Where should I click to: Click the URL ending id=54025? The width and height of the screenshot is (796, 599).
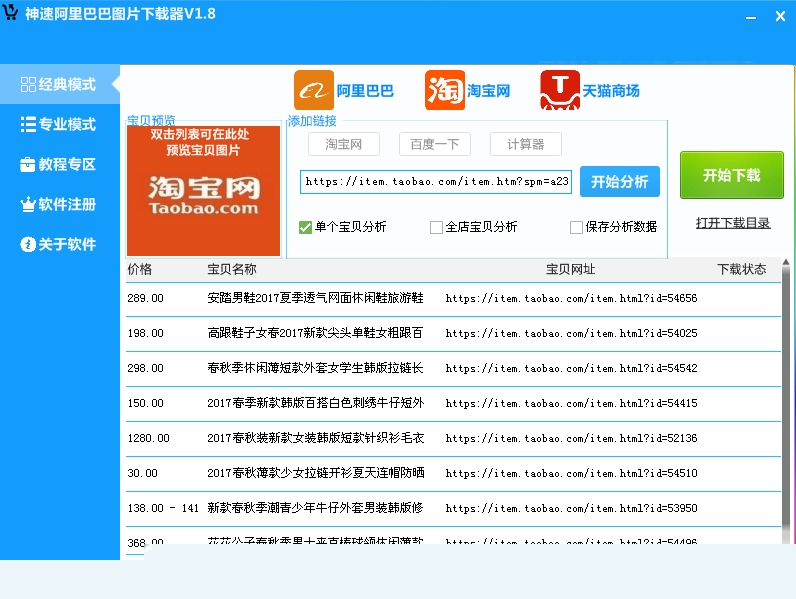(x=572, y=334)
